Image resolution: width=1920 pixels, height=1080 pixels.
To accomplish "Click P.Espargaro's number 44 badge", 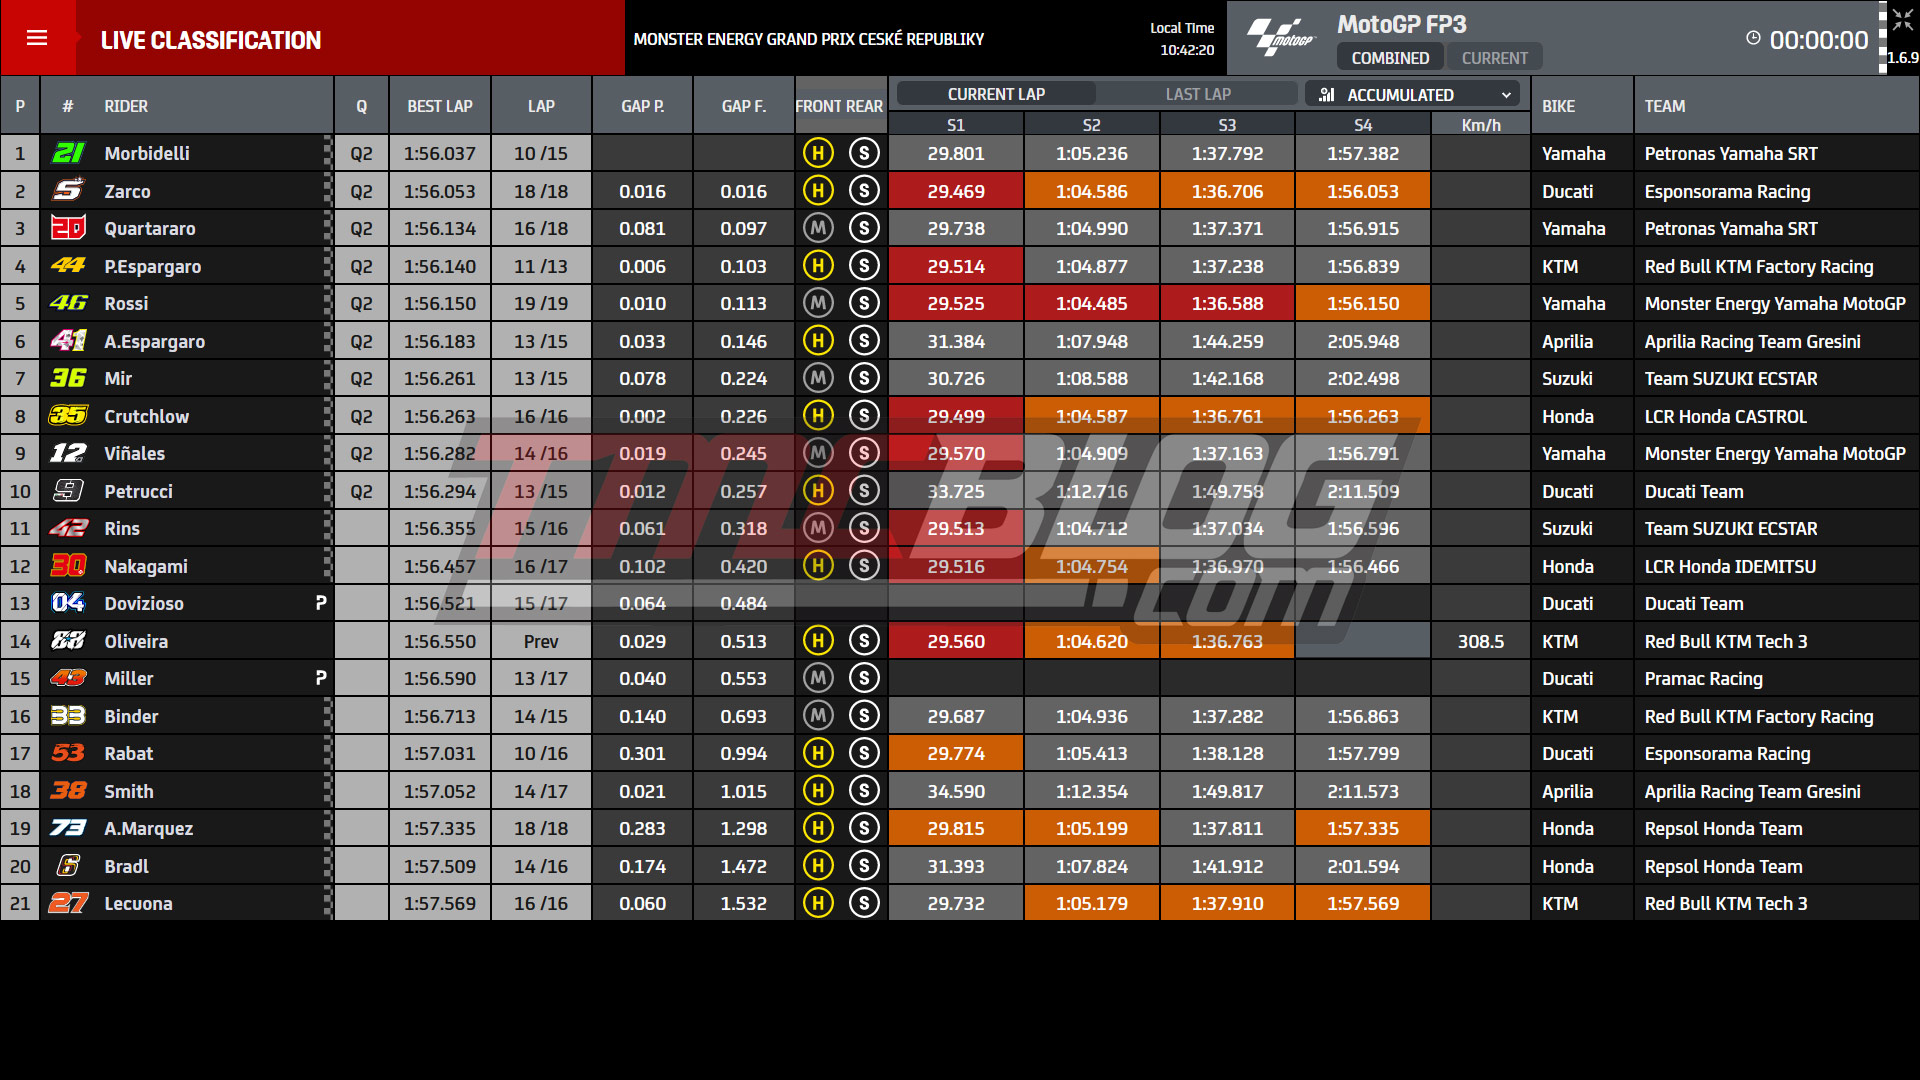I will [x=68, y=266].
